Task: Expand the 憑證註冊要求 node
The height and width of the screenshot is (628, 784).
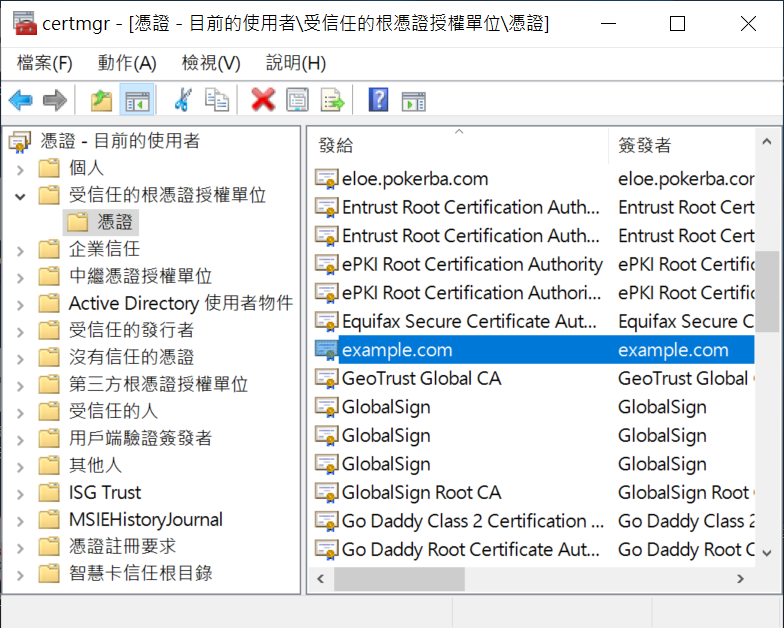Action: click(x=20, y=548)
